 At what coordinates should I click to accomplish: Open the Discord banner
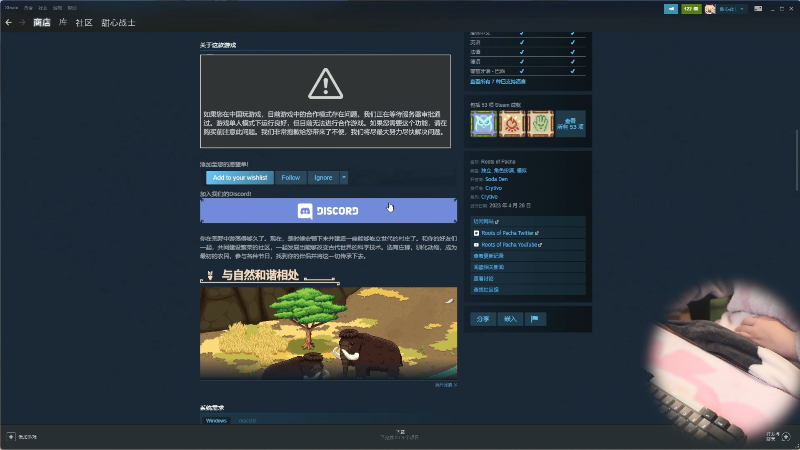329,211
